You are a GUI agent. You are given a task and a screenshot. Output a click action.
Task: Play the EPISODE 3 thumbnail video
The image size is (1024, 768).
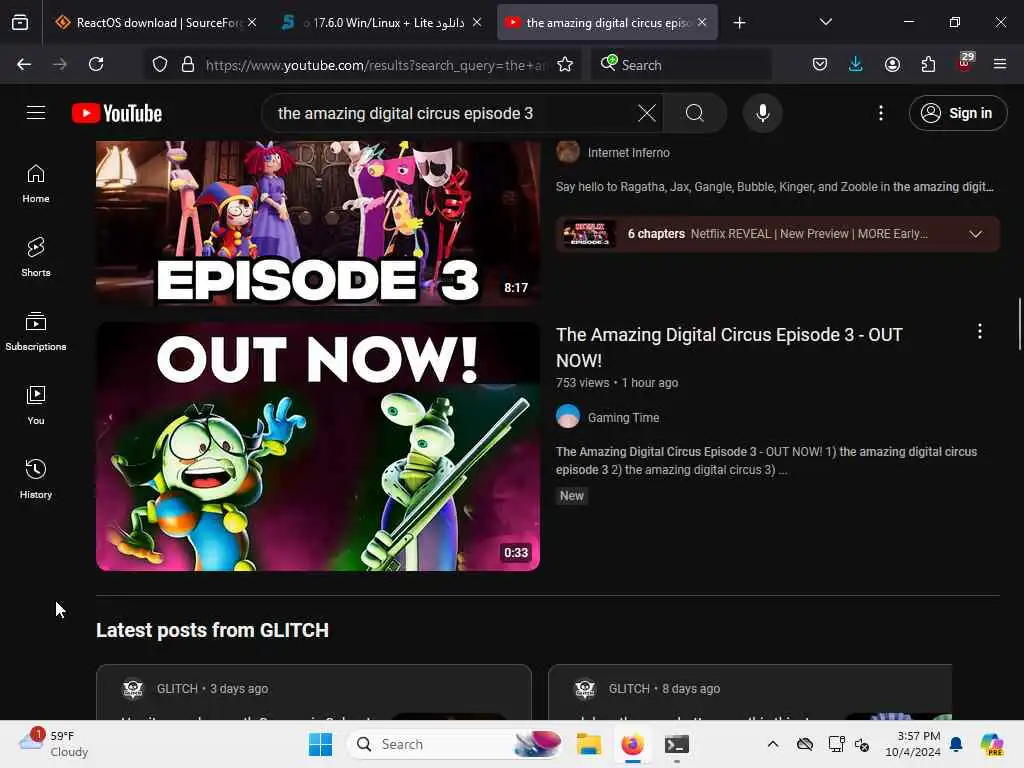tap(318, 223)
